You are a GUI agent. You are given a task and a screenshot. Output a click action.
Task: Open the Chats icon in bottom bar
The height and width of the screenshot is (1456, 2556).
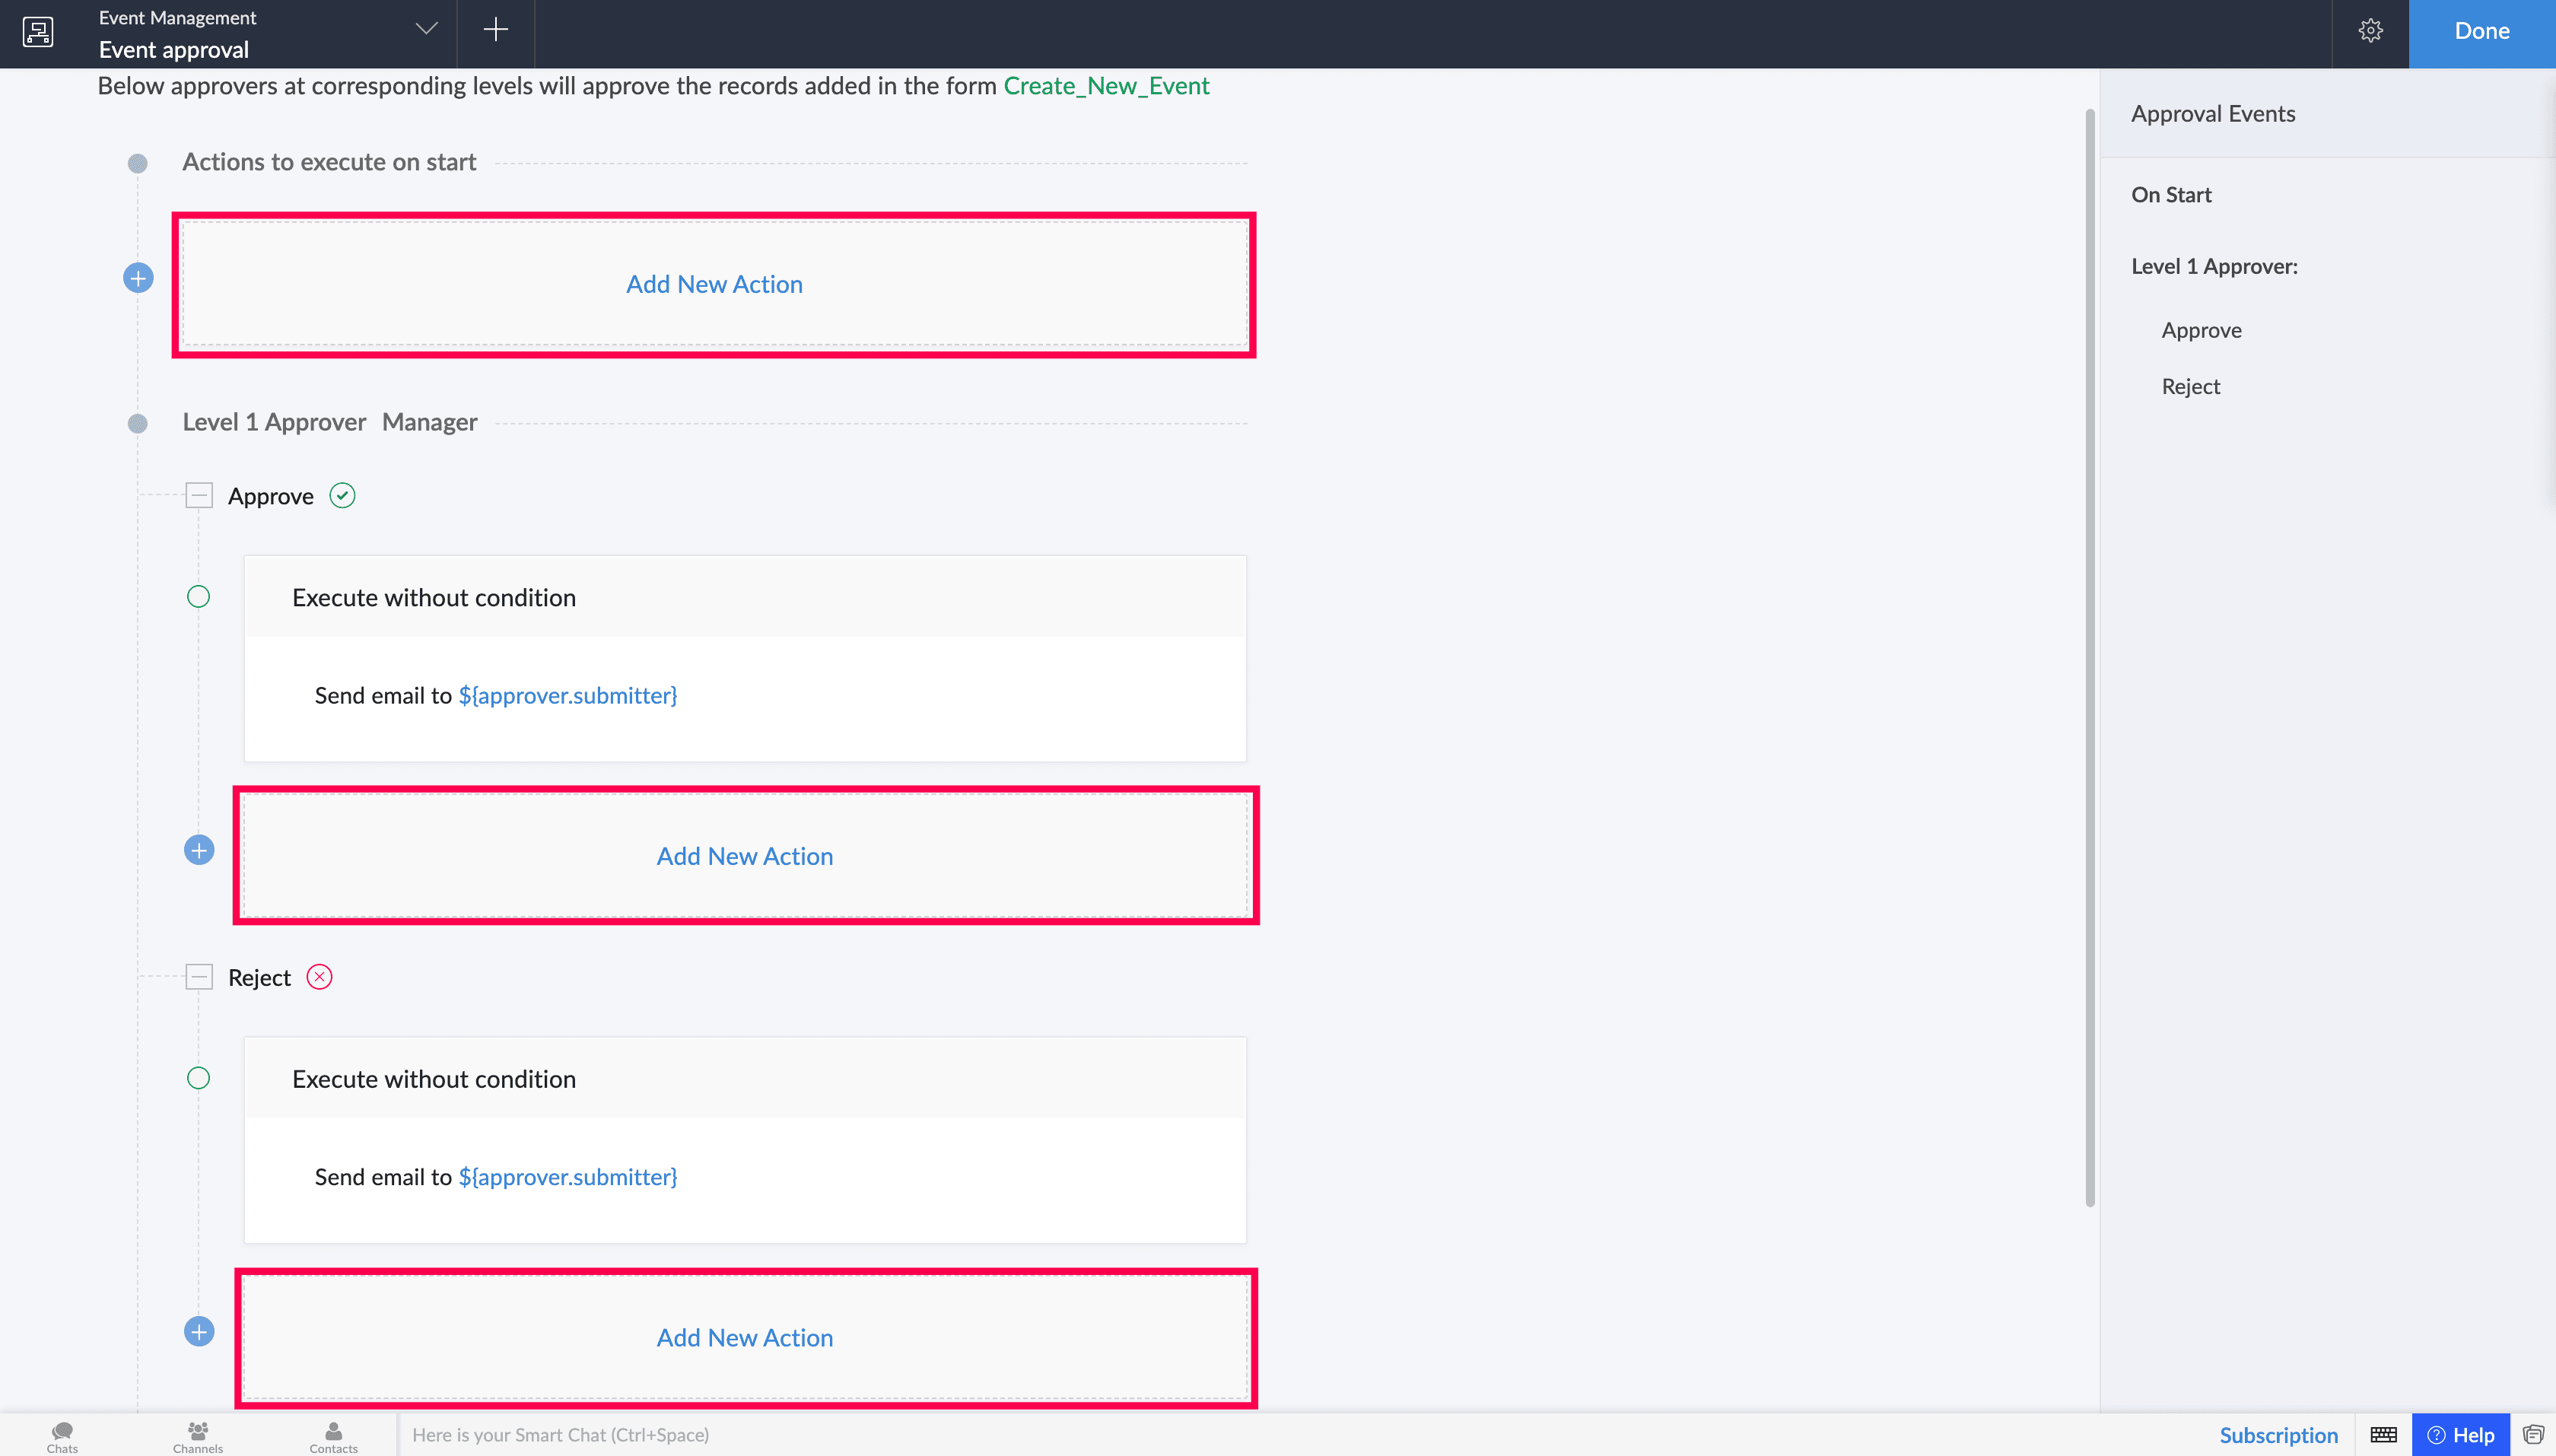pos(62,1436)
